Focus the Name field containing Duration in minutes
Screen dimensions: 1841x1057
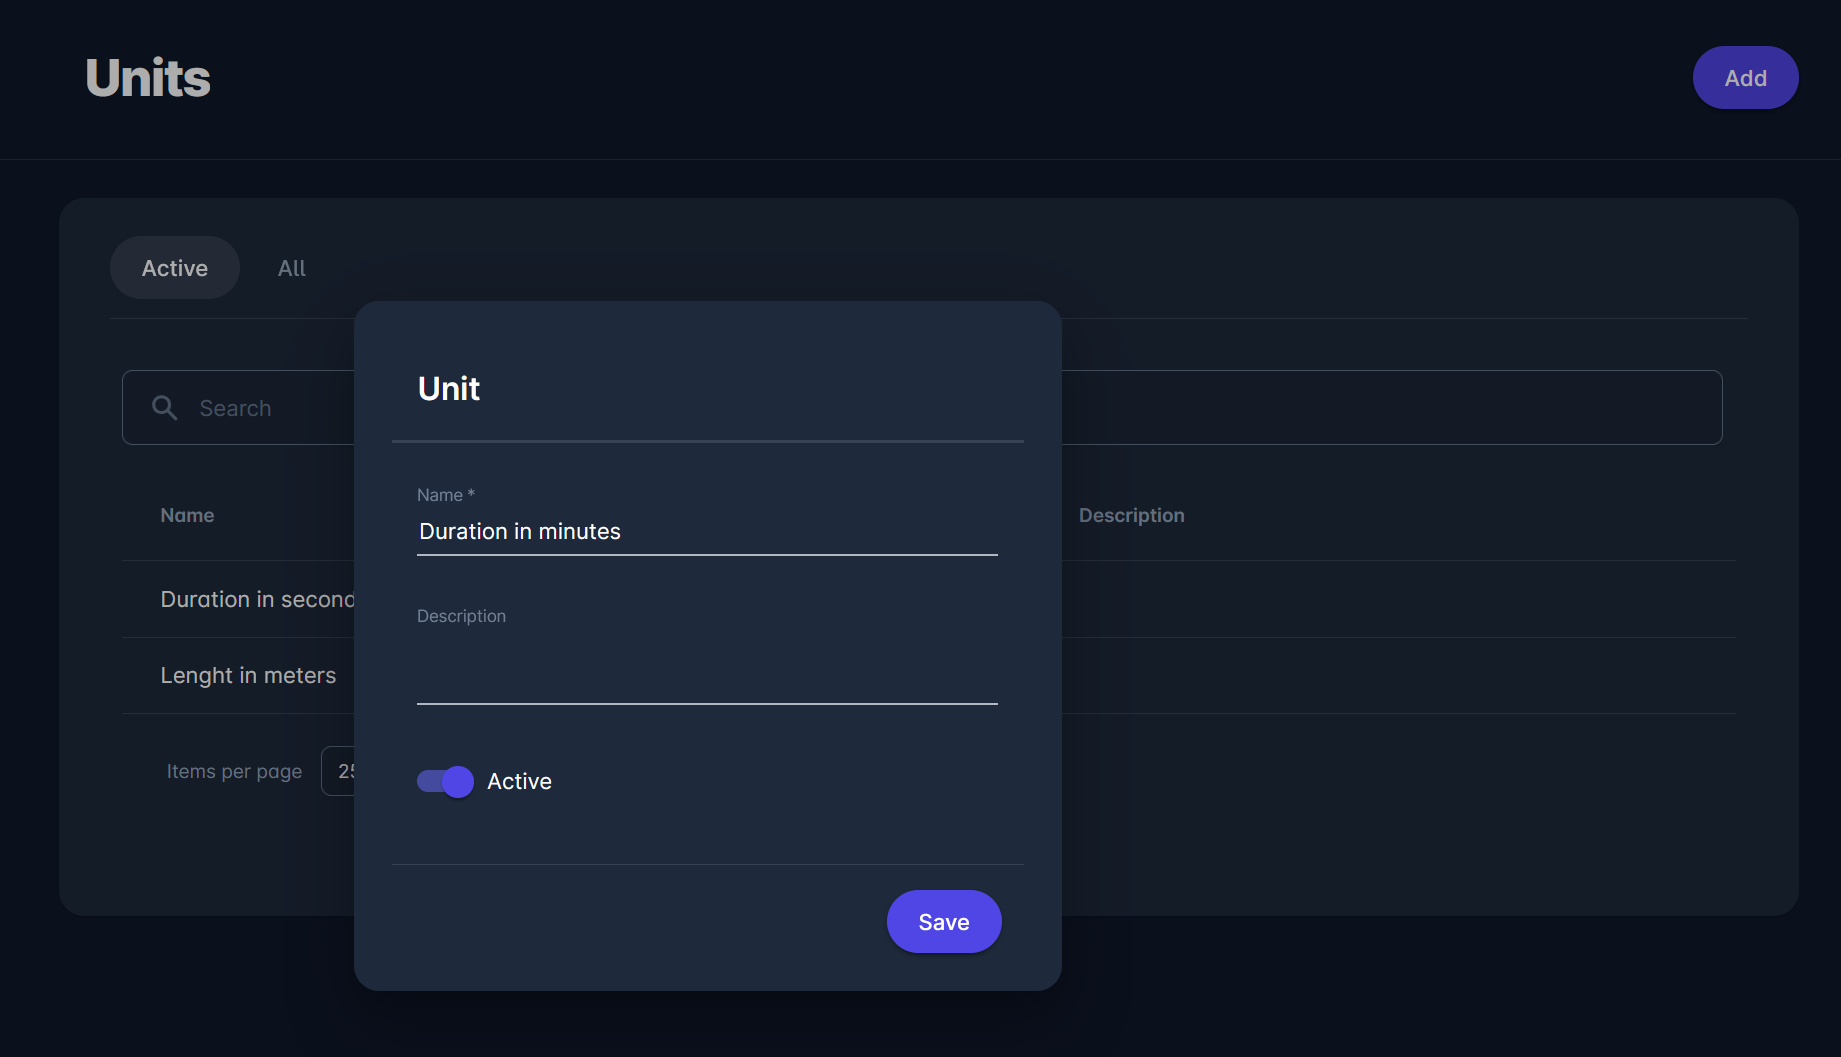click(x=706, y=532)
